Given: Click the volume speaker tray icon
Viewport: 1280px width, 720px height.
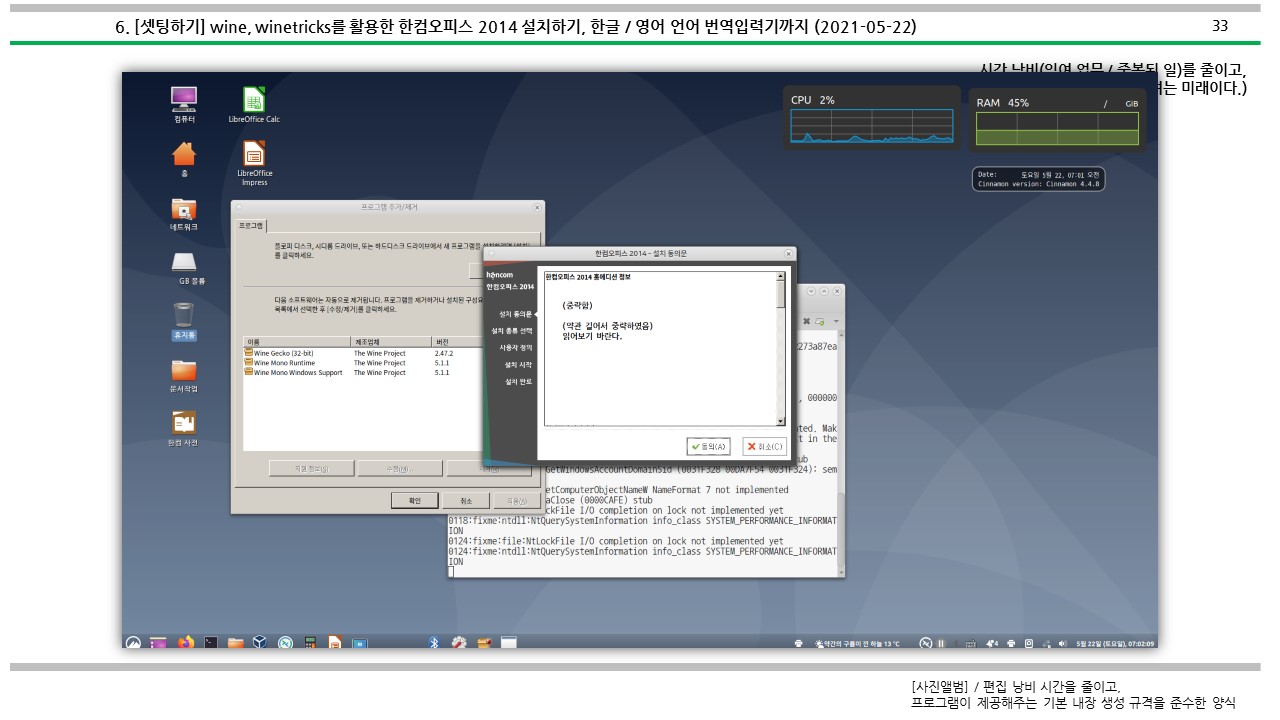Looking at the screenshot, I should (x=1062, y=643).
